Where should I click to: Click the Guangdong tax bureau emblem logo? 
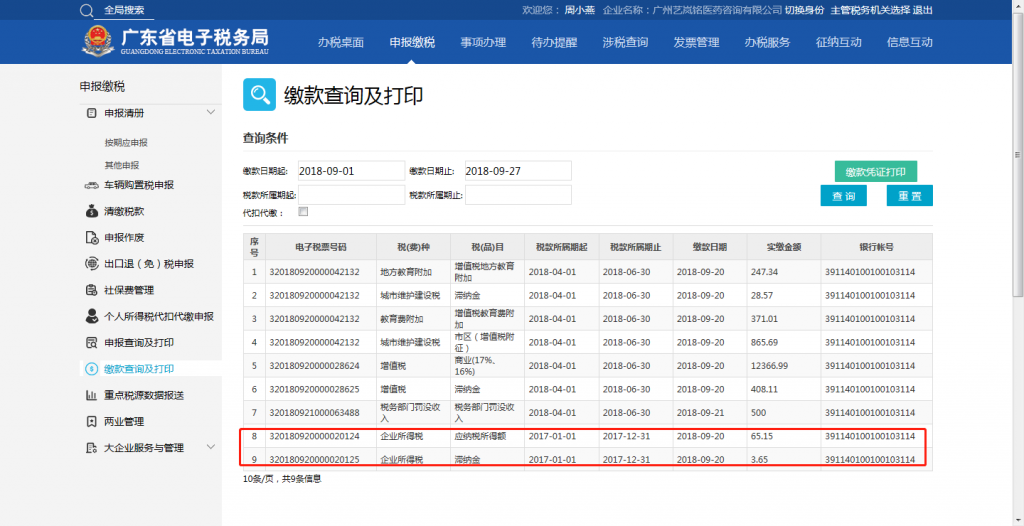[98, 42]
